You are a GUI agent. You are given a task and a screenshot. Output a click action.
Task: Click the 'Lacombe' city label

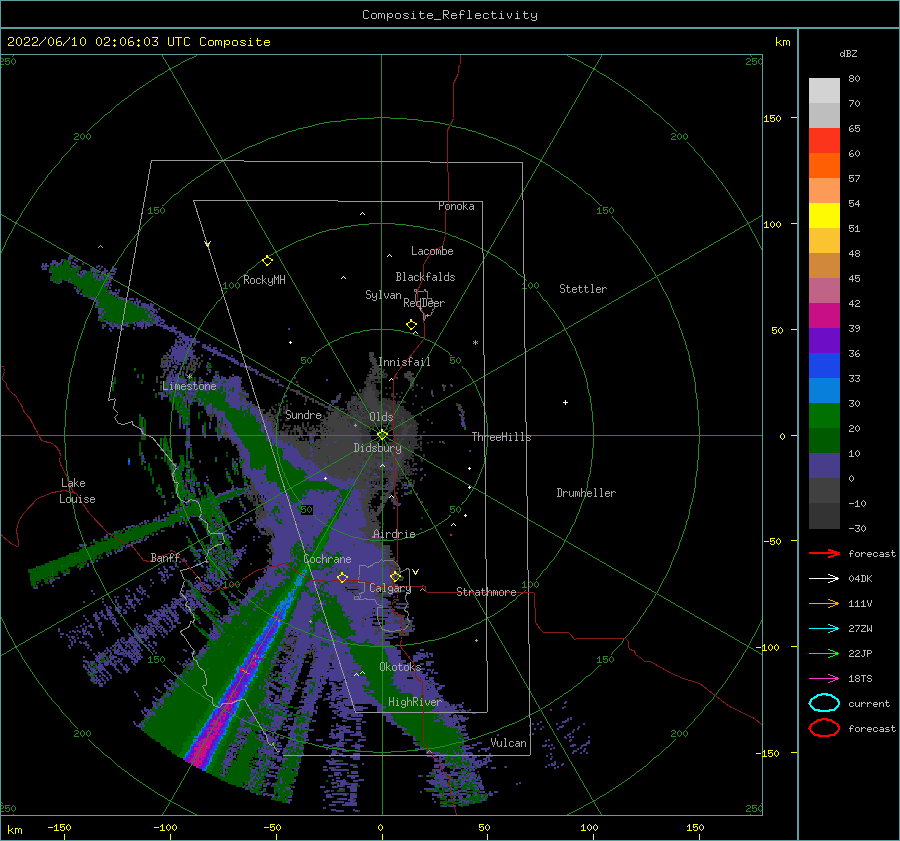coord(432,251)
